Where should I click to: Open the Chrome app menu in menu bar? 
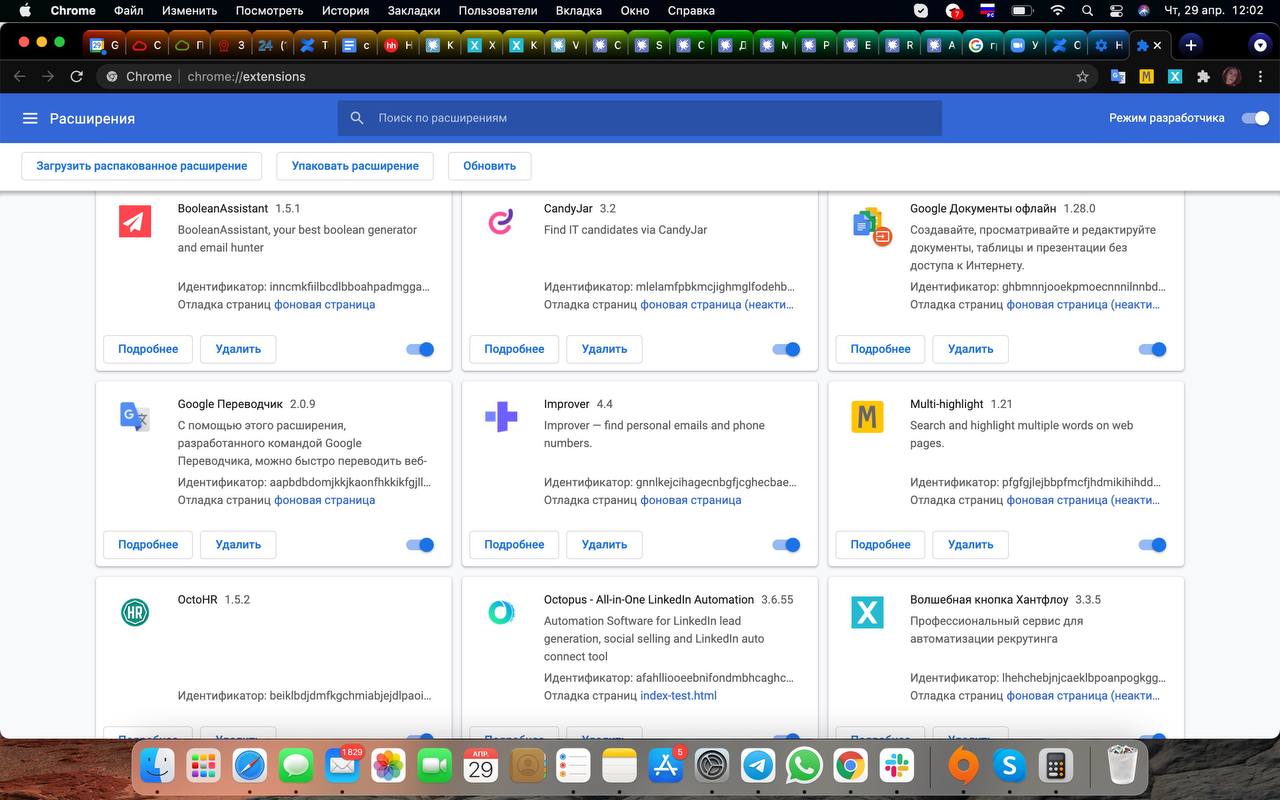(x=73, y=11)
